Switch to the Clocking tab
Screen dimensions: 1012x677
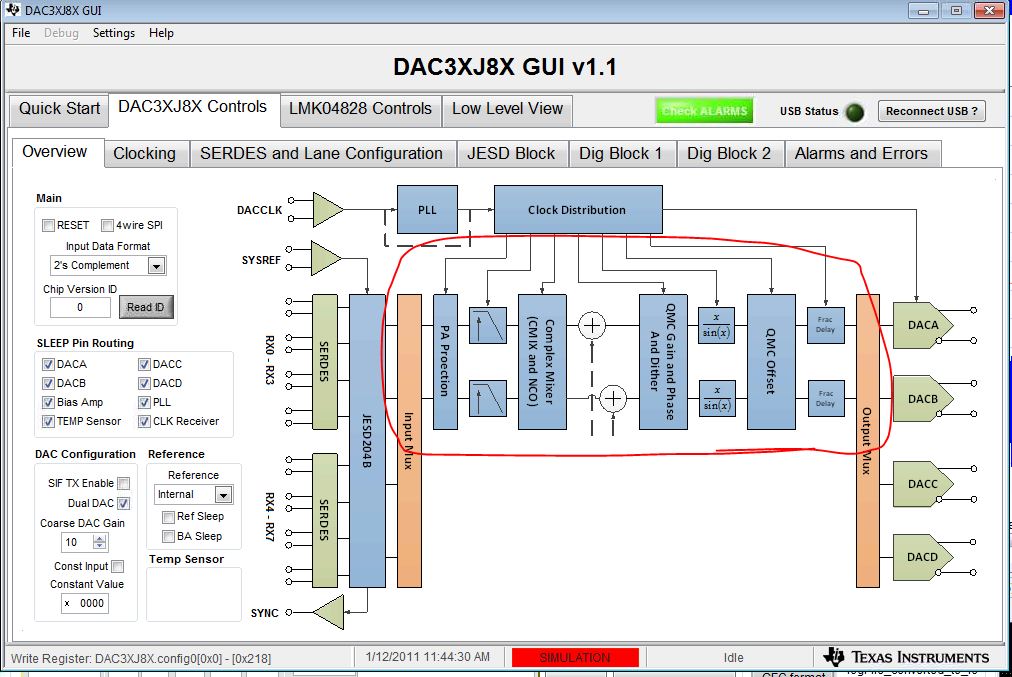click(x=145, y=154)
